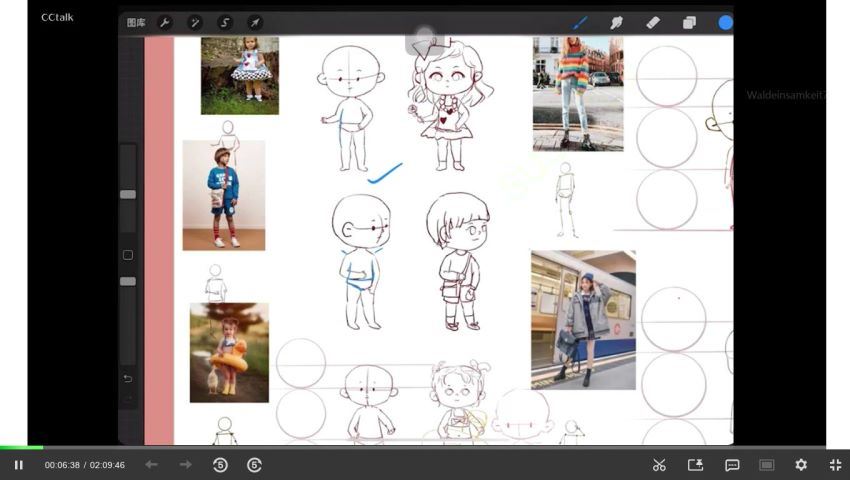Go to next item arrow
This screenshot has height=480, width=850.
(185, 465)
